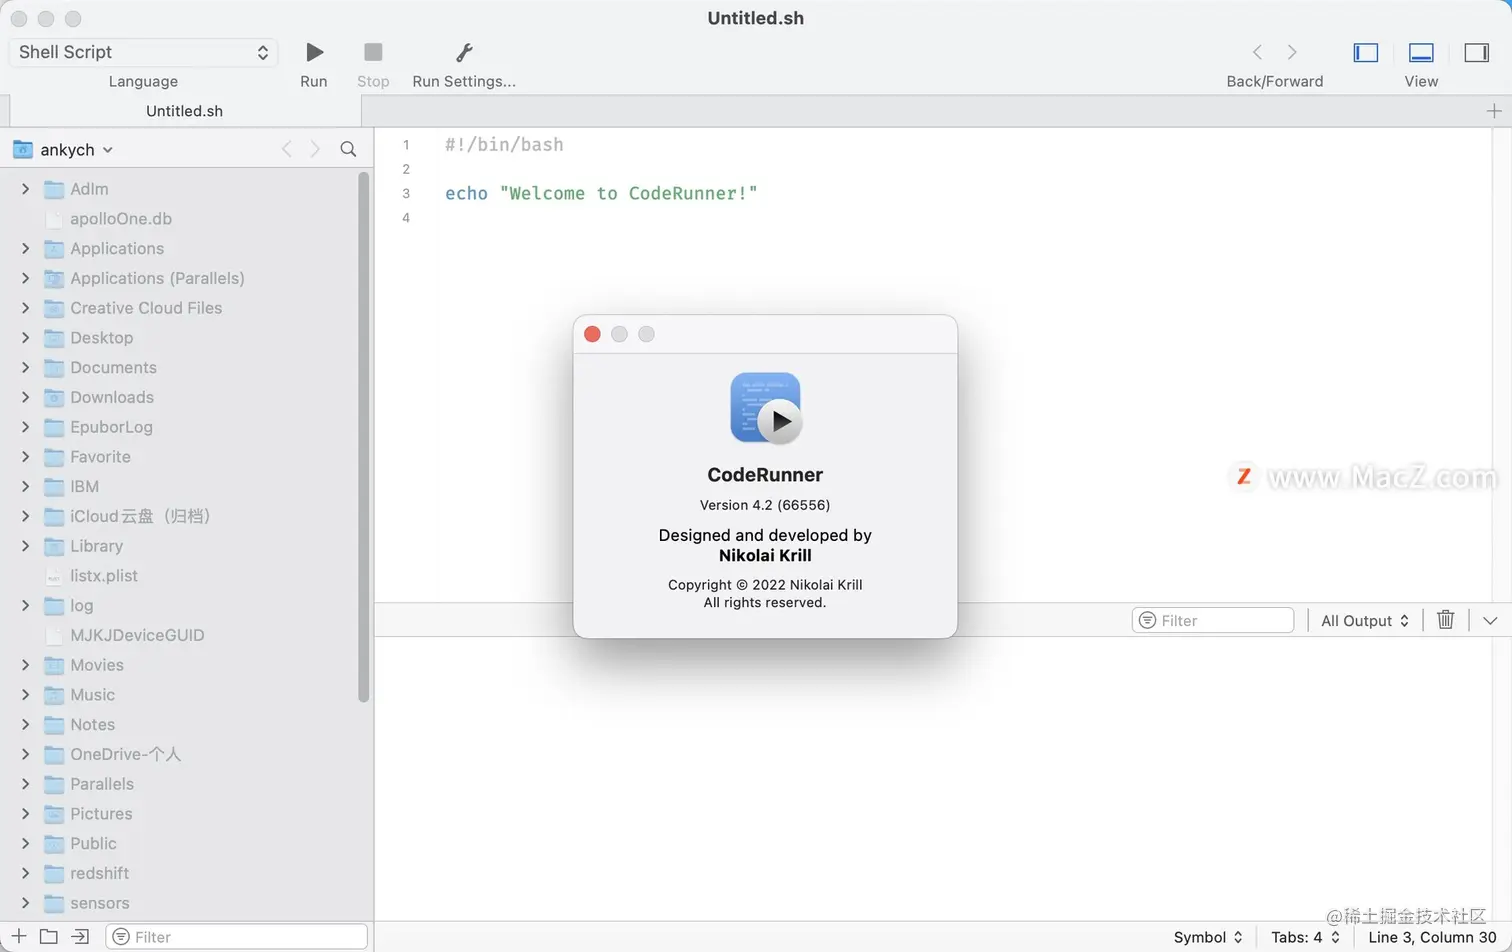Select the Public folder row
1512x952 pixels.
180,843
